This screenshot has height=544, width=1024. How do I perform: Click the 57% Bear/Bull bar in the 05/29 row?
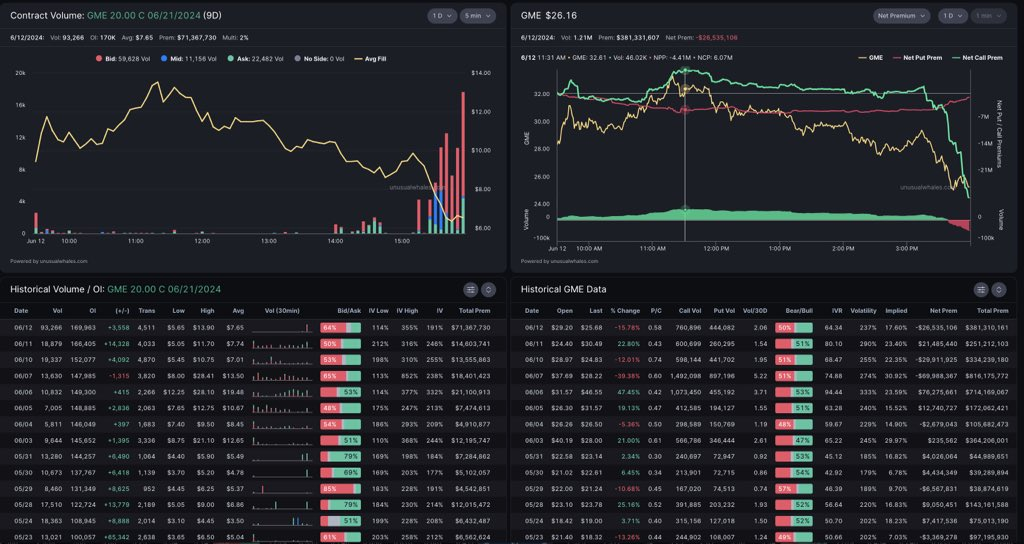pos(793,488)
